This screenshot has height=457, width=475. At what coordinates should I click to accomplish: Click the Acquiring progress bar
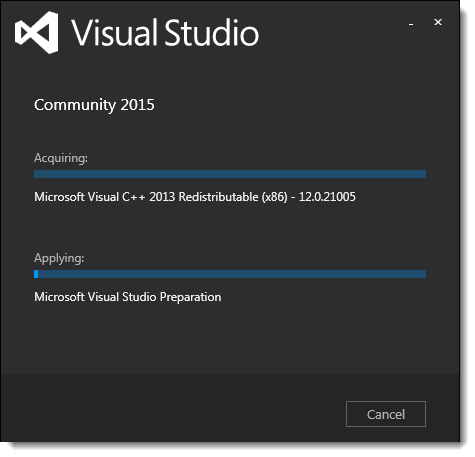pos(230,174)
